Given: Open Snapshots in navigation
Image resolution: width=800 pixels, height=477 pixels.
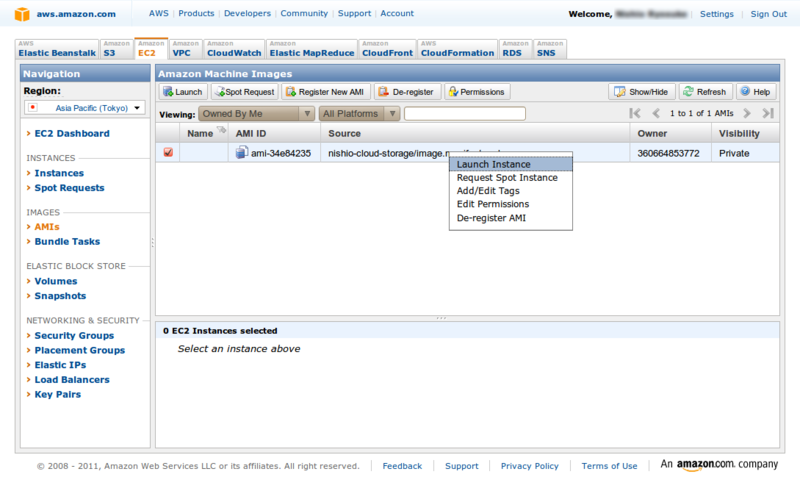Looking at the screenshot, I should tap(60, 296).
